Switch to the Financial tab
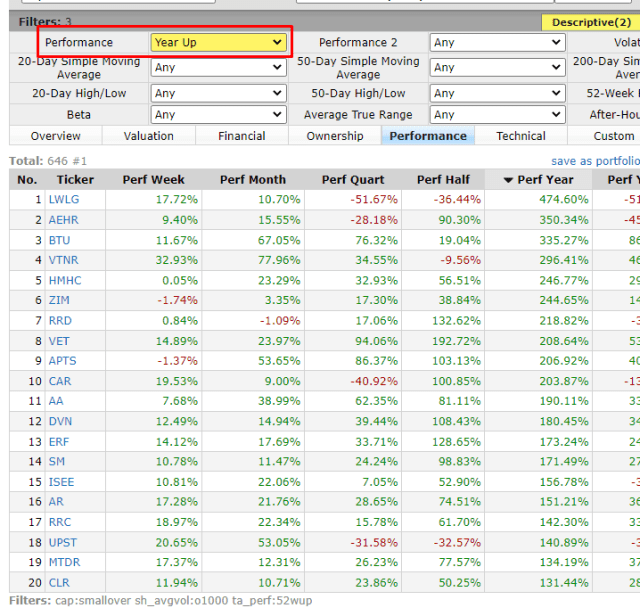Viewport: 640px width, 608px height. (x=242, y=136)
